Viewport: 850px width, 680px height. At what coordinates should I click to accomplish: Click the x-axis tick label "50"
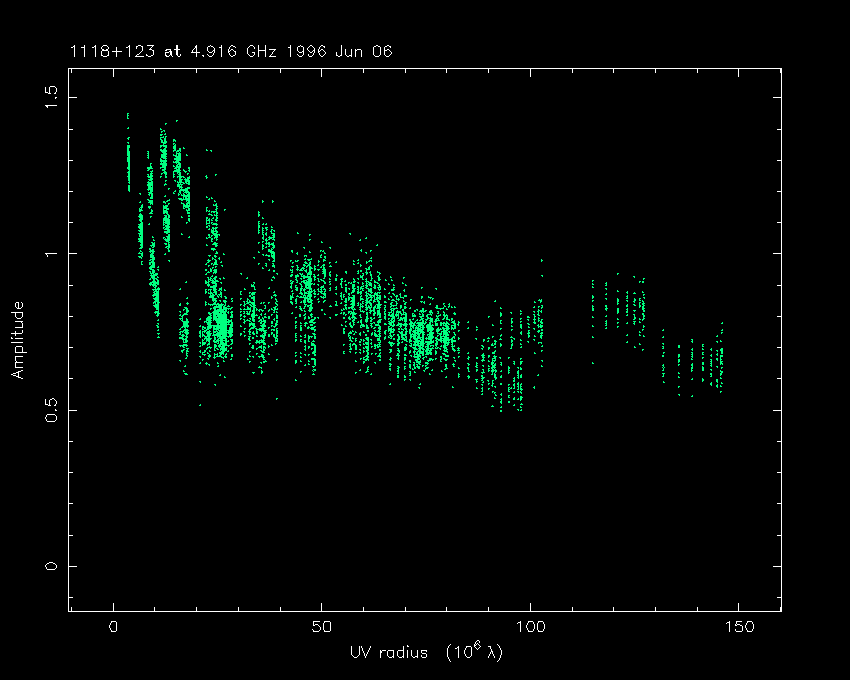point(322,627)
